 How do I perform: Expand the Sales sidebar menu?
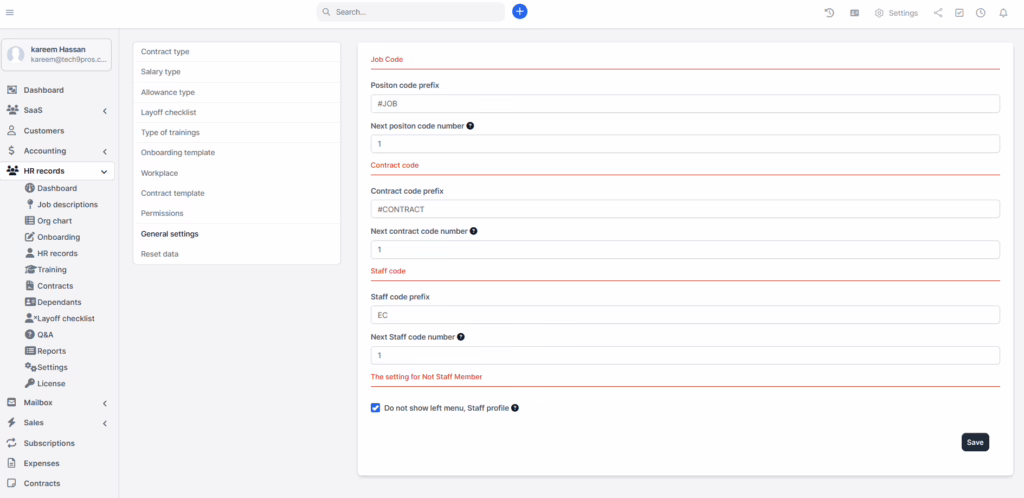tap(104, 423)
